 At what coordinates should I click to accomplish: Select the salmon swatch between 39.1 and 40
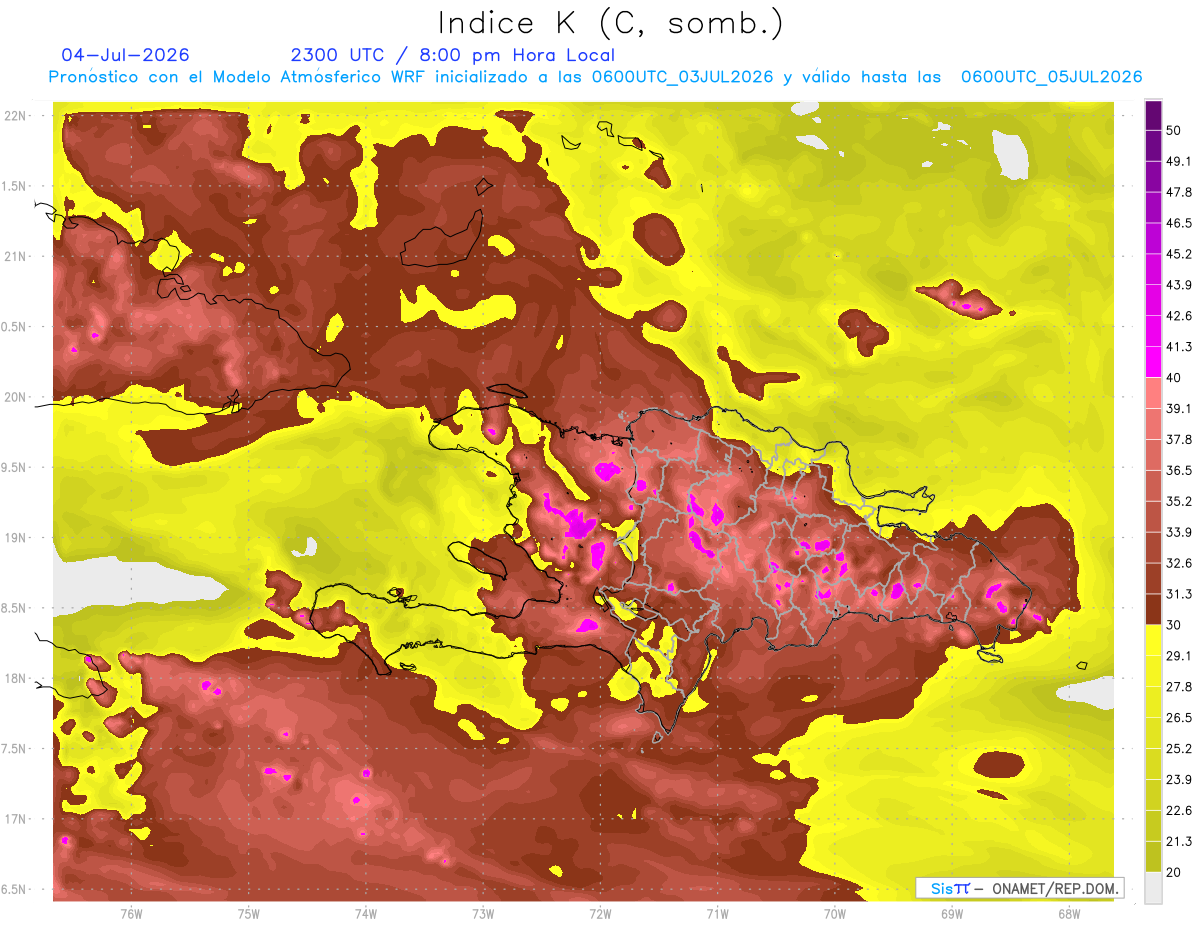(1153, 393)
